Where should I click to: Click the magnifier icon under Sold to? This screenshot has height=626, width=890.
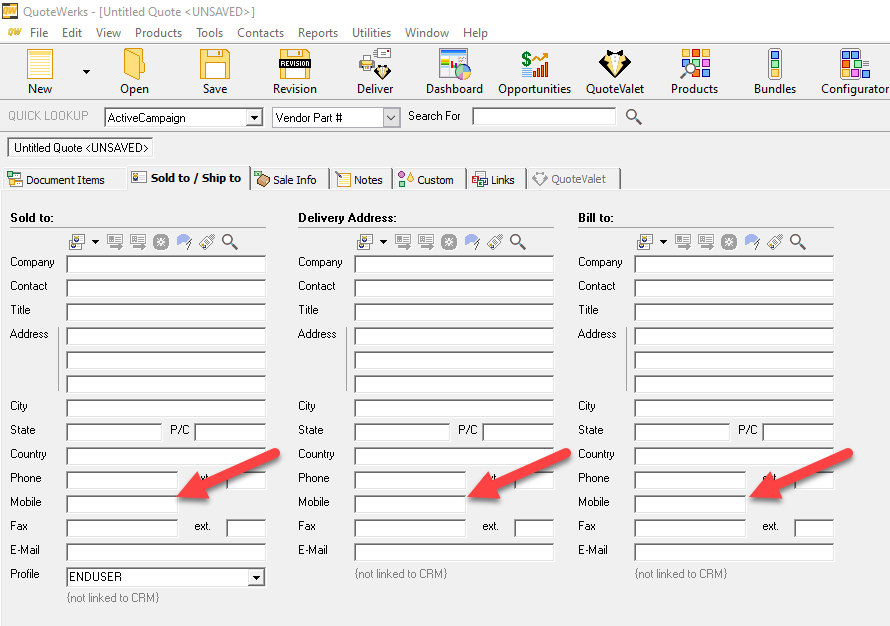[230, 242]
